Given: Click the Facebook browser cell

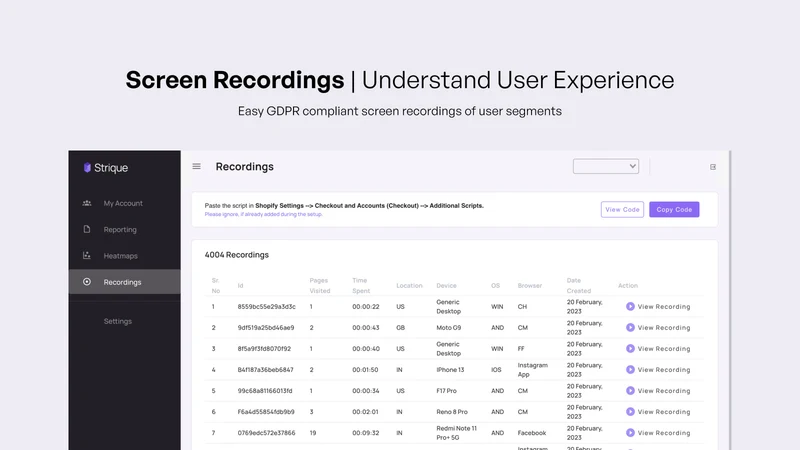Looking at the screenshot, I should [x=532, y=433].
